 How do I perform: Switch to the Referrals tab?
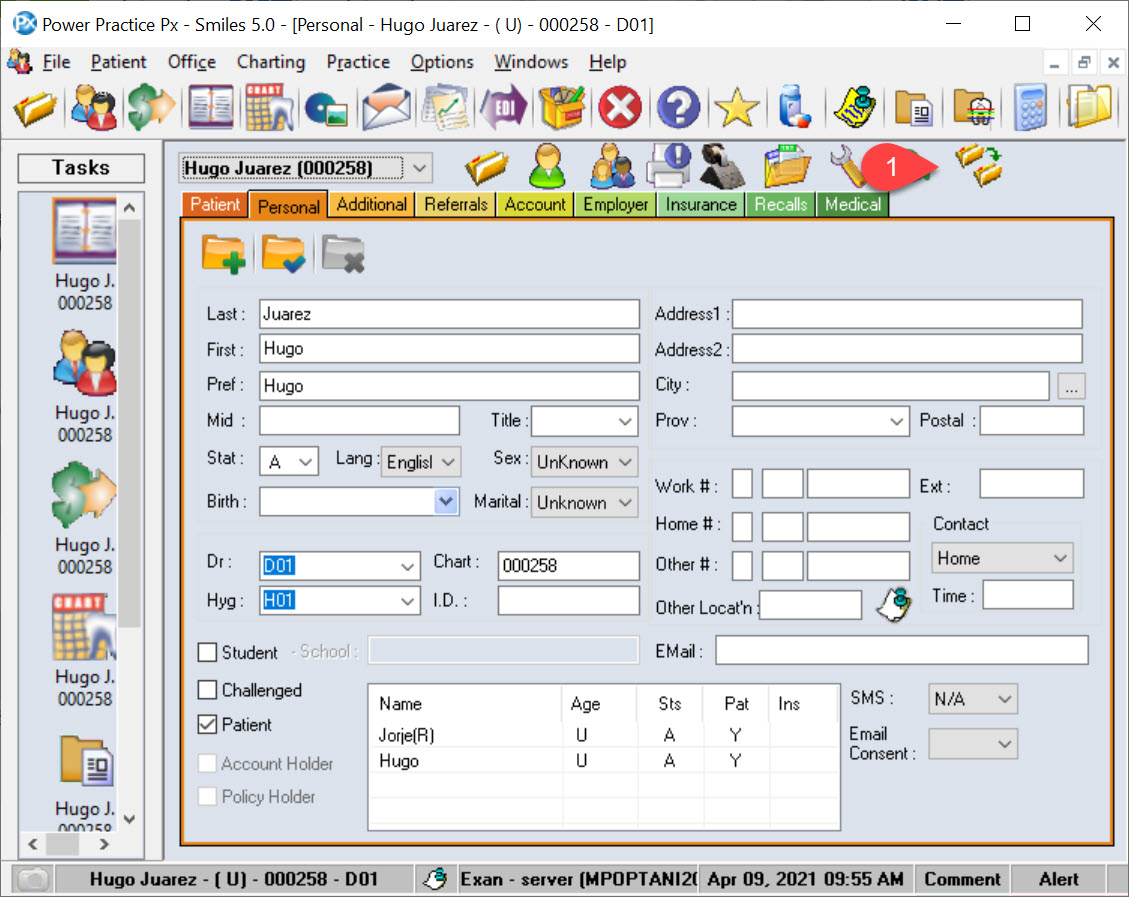tap(456, 204)
